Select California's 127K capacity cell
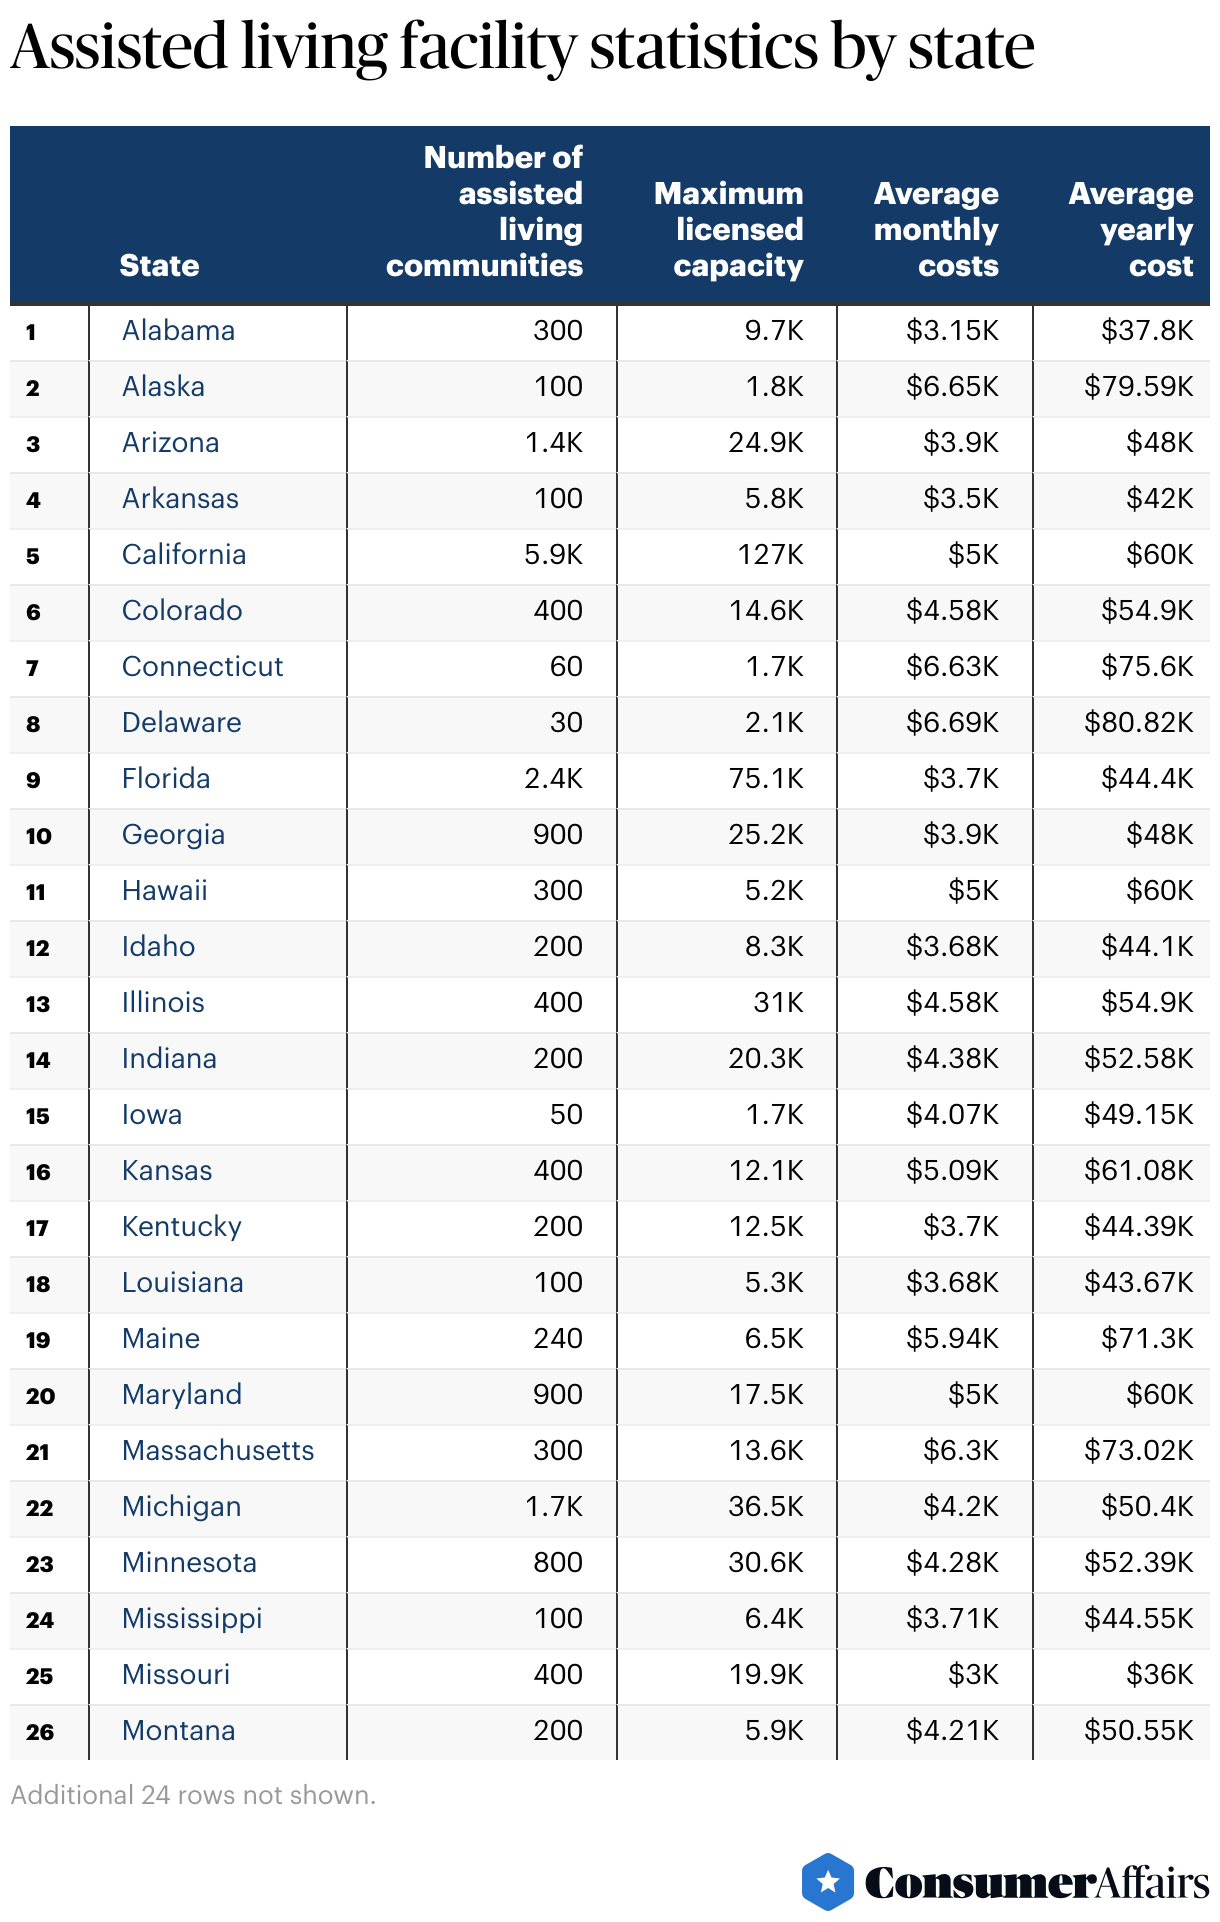The width and height of the screenshot is (1220, 1922). [x=770, y=555]
